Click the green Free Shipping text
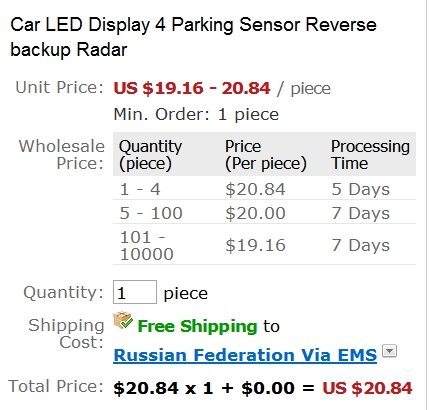 [197, 326]
